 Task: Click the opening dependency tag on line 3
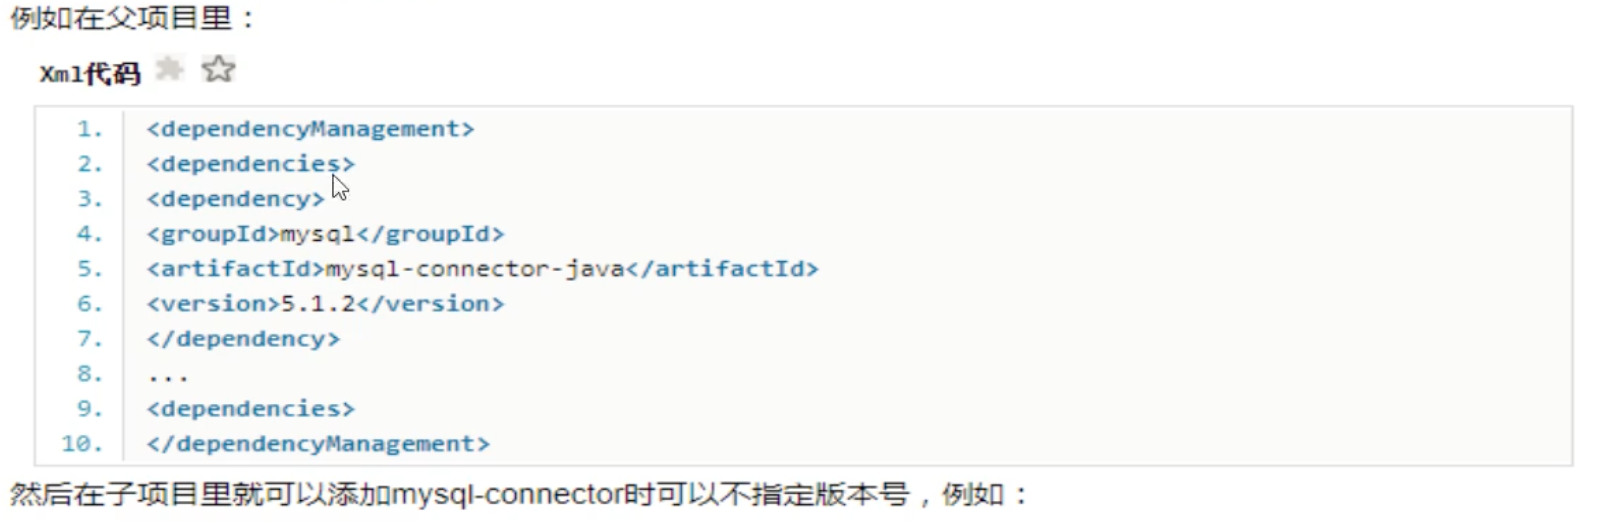coord(235,199)
